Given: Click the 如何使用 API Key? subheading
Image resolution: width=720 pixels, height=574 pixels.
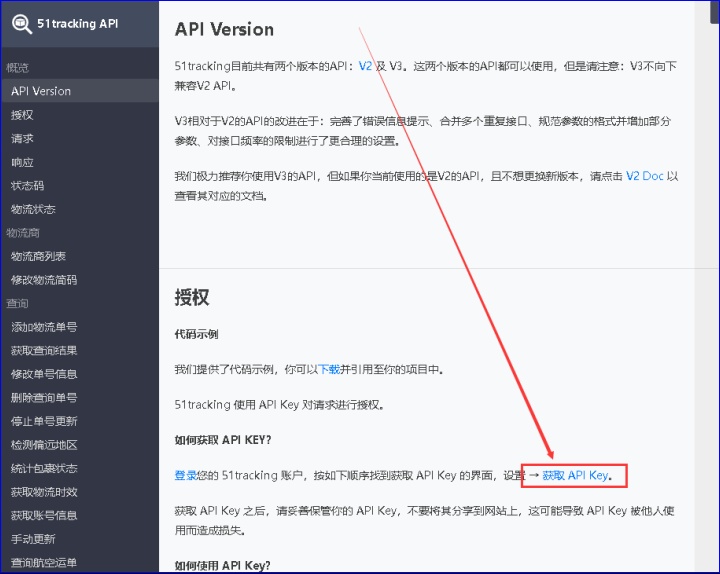Looking at the screenshot, I should click(222, 565).
